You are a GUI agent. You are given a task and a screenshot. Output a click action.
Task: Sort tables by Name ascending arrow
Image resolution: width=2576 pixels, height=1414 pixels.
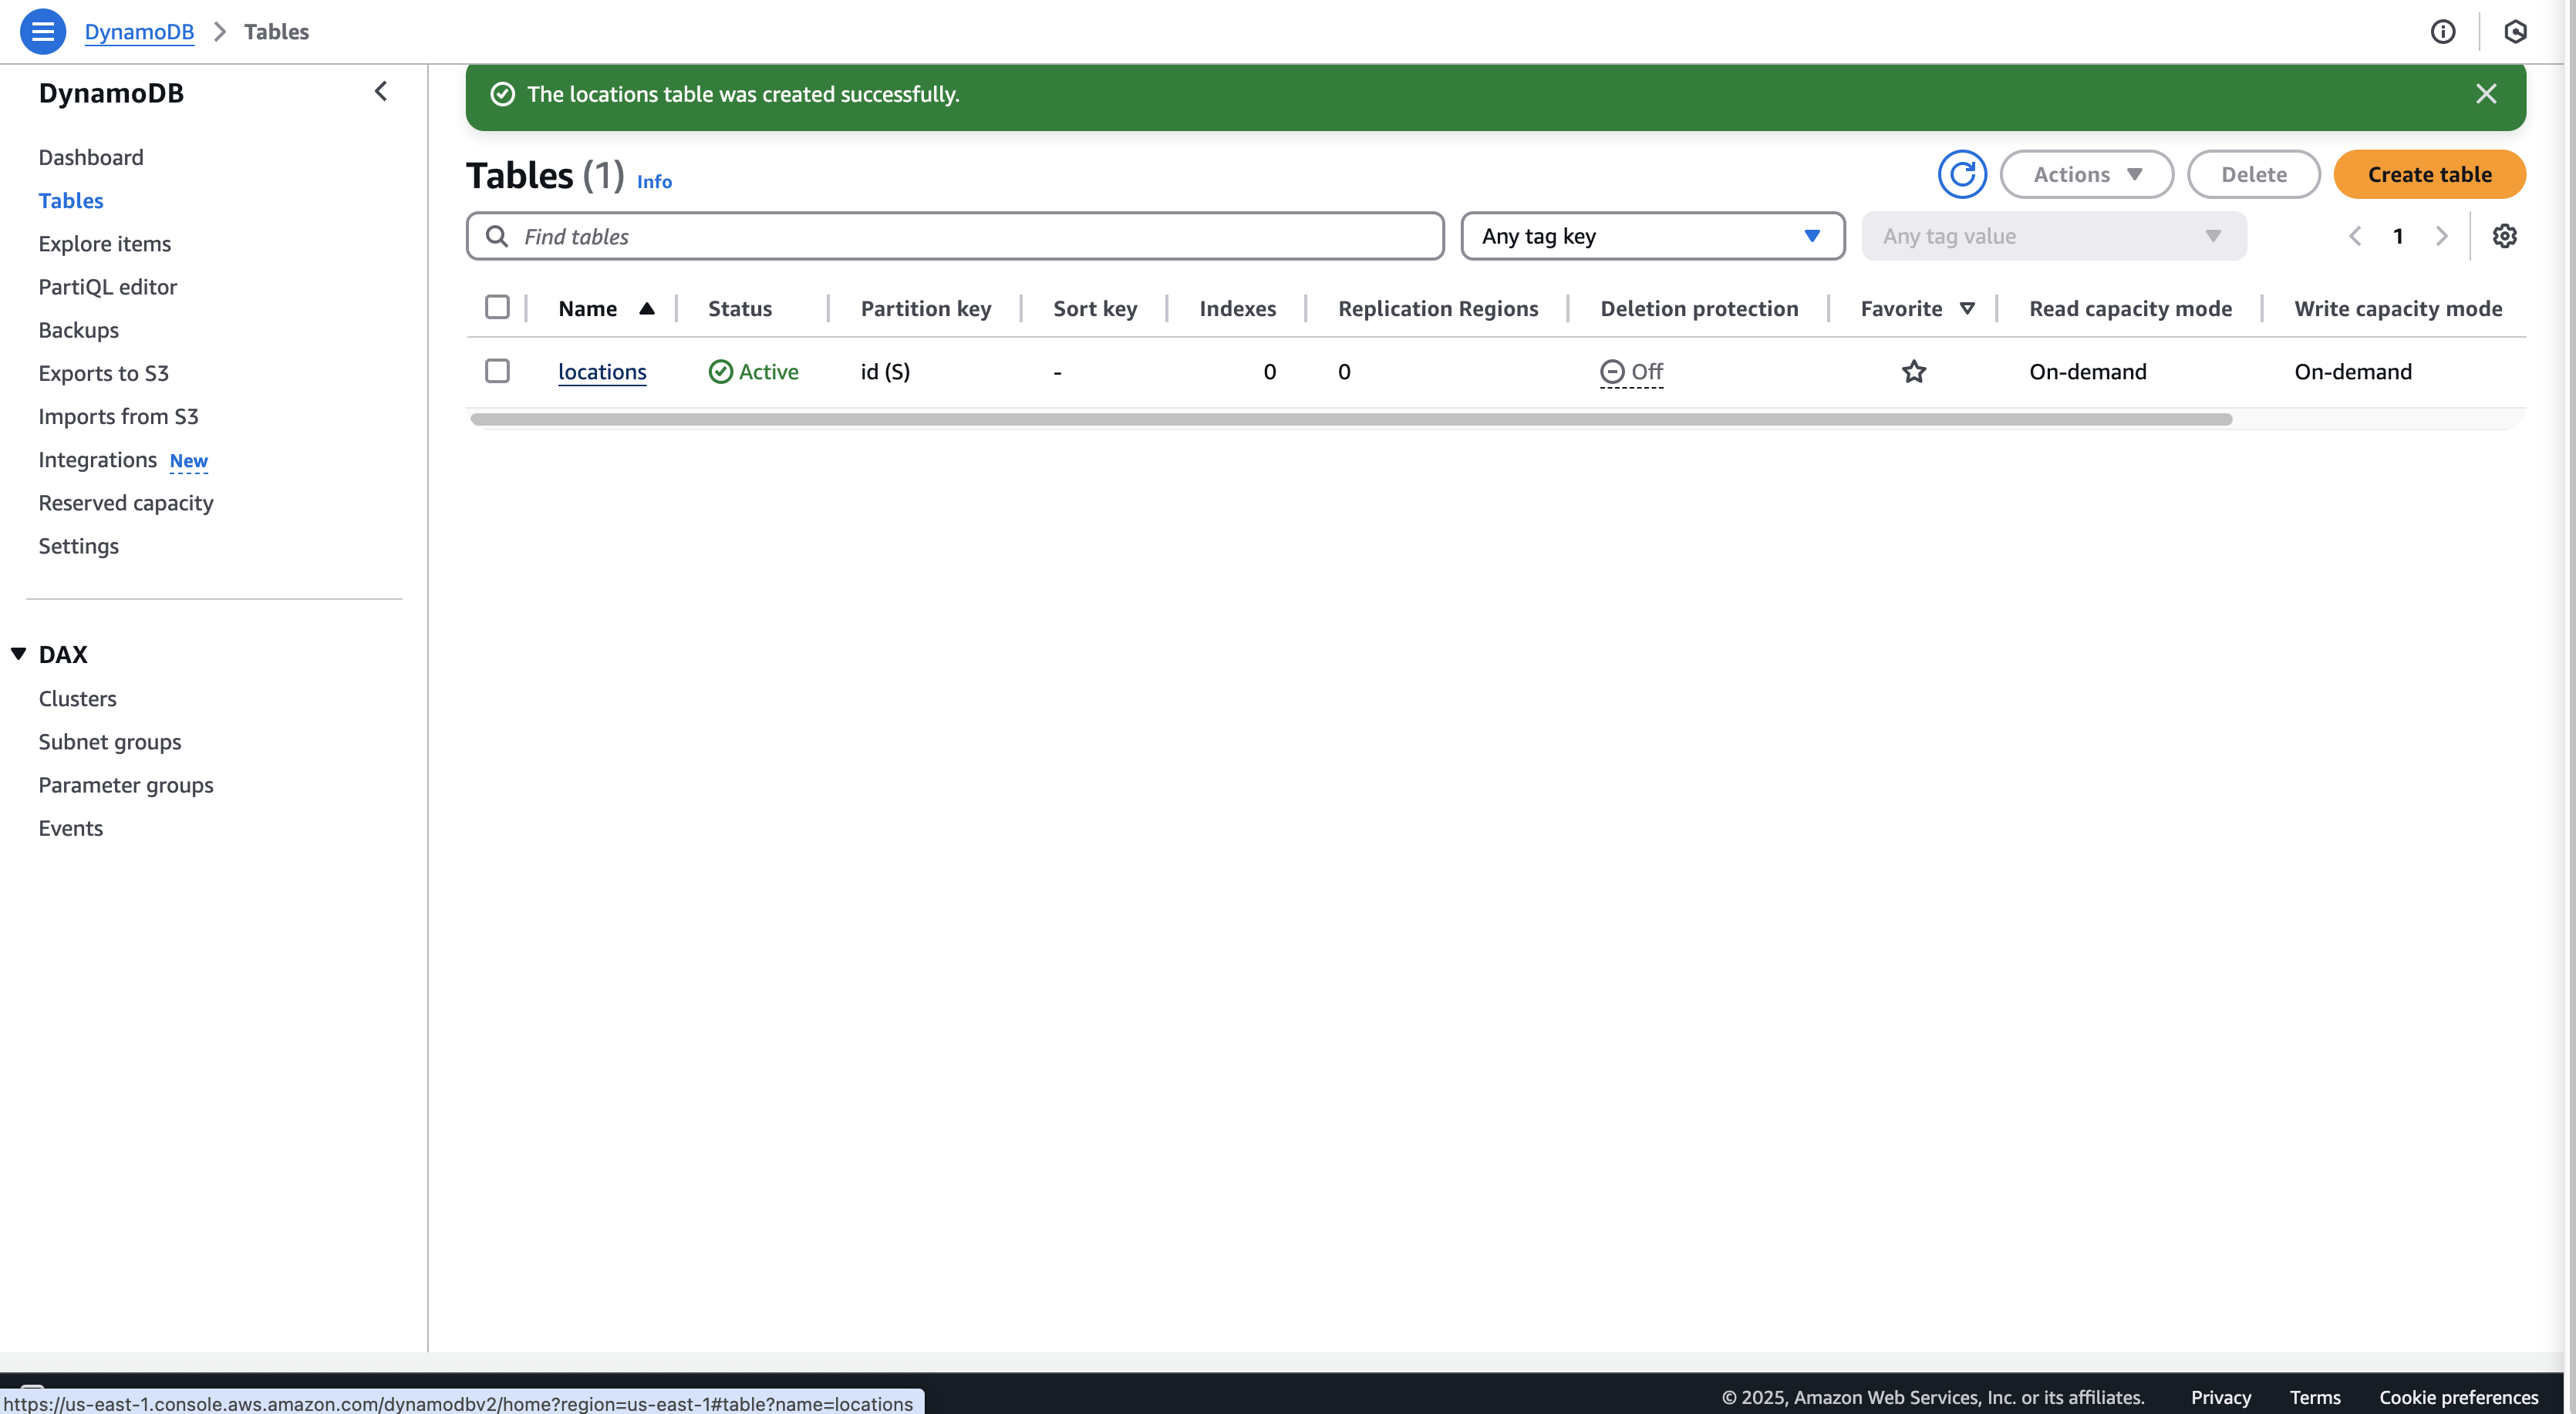(647, 308)
